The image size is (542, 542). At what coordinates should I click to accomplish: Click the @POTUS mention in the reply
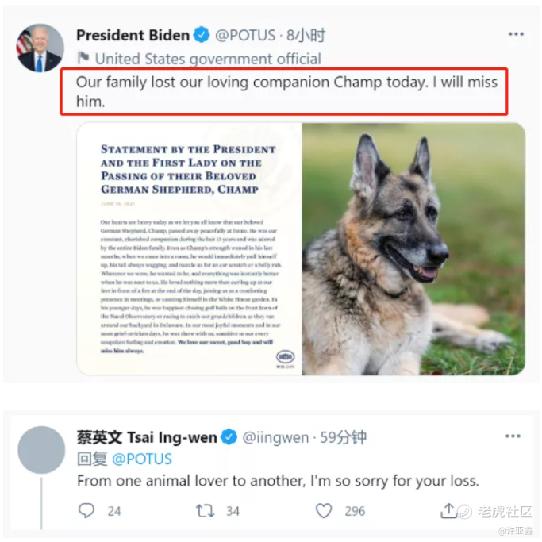click(x=142, y=459)
